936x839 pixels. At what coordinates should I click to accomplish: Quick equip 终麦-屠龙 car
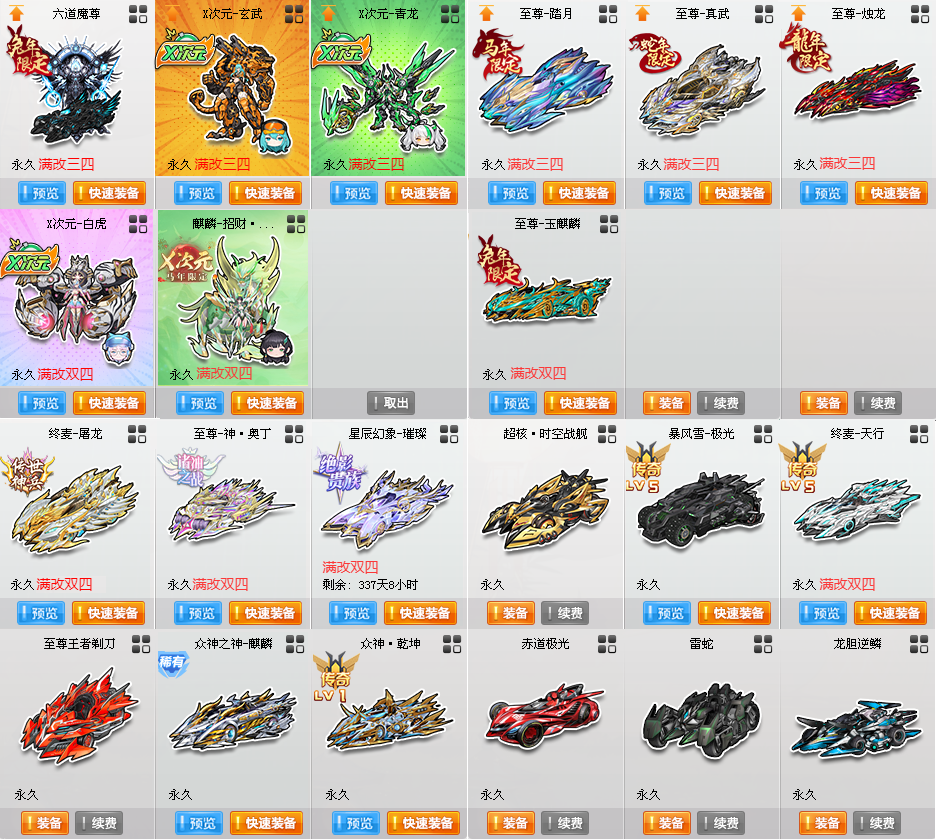(x=109, y=613)
